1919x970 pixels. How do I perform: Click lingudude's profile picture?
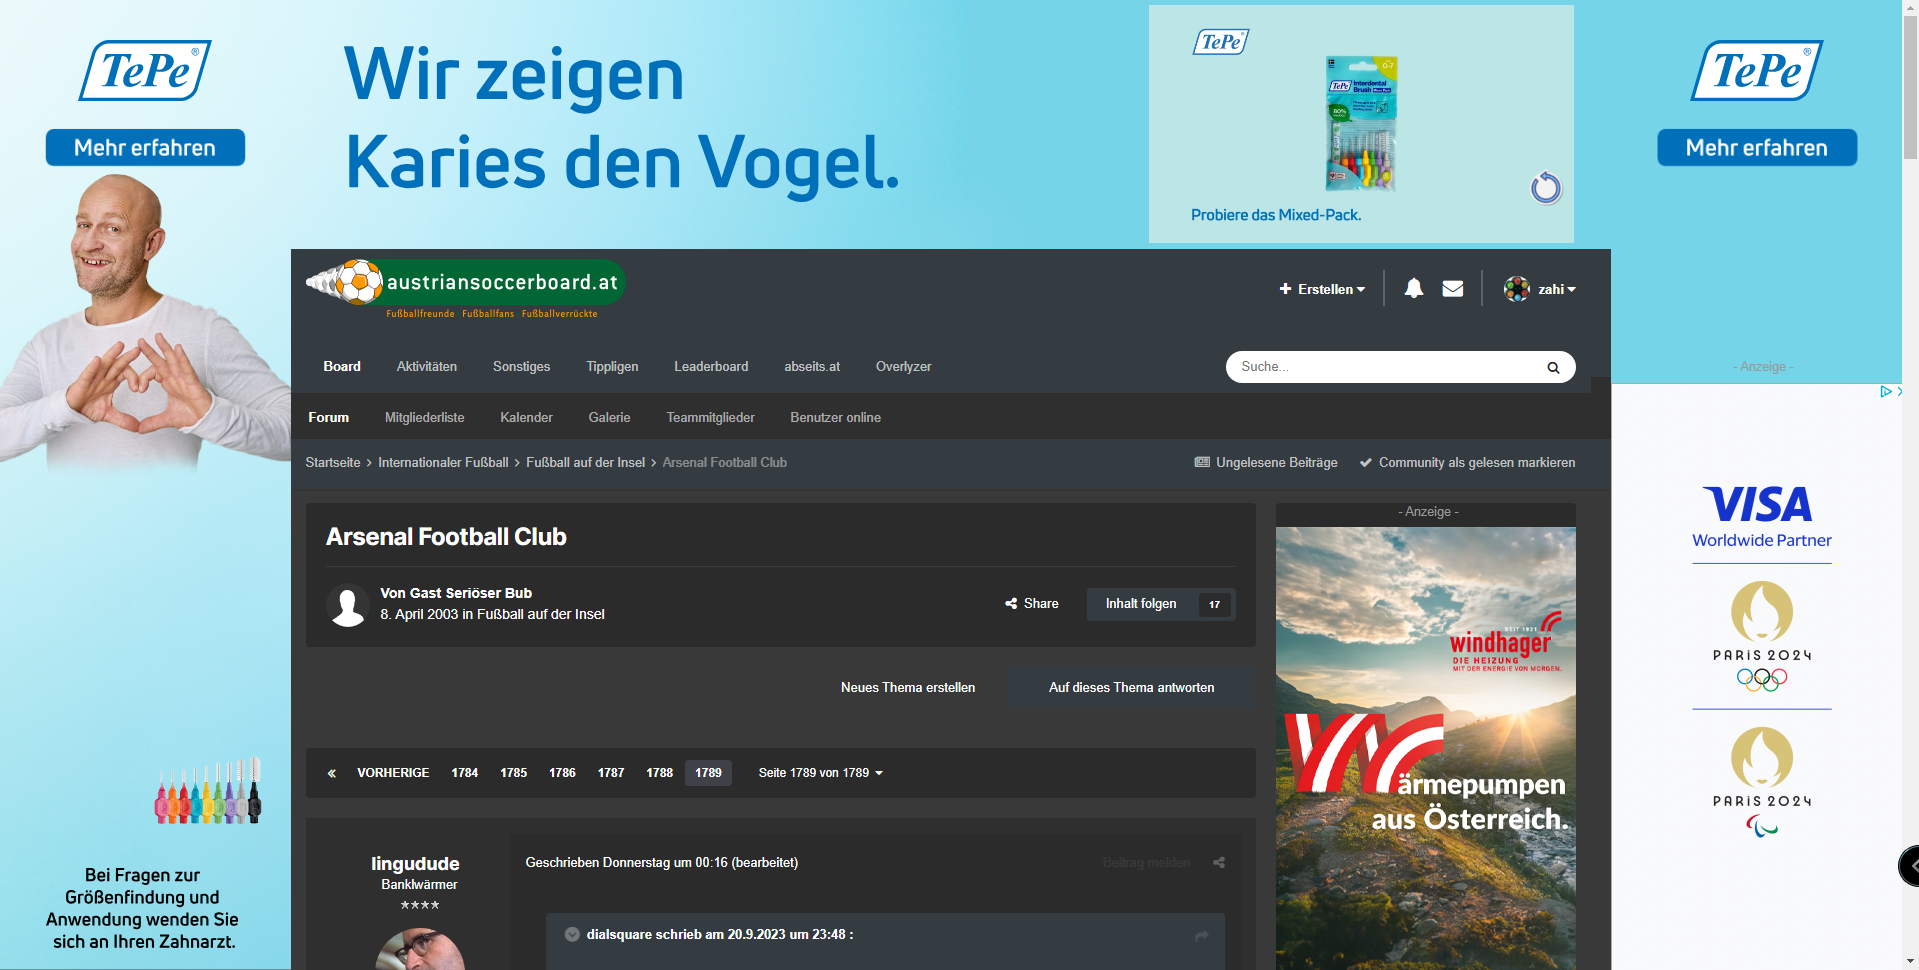point(420,949)
